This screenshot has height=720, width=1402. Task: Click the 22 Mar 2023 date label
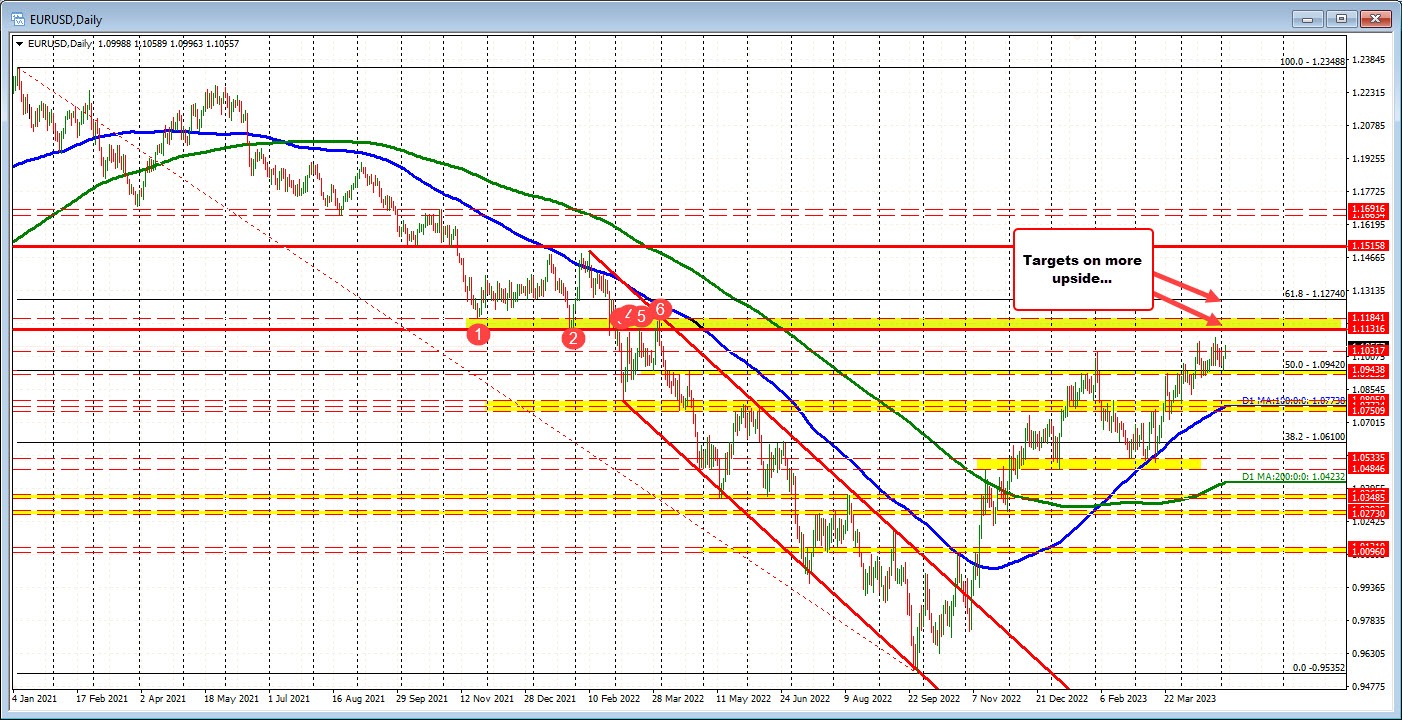(x=1191, y=698)
